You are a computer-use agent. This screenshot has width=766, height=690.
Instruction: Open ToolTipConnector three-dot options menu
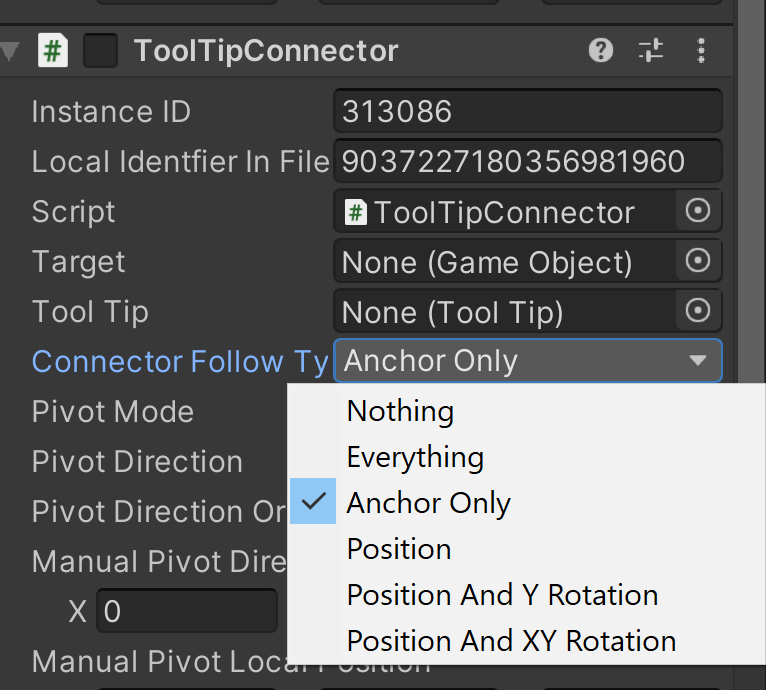pyautogui.click(x=702, y=50)
